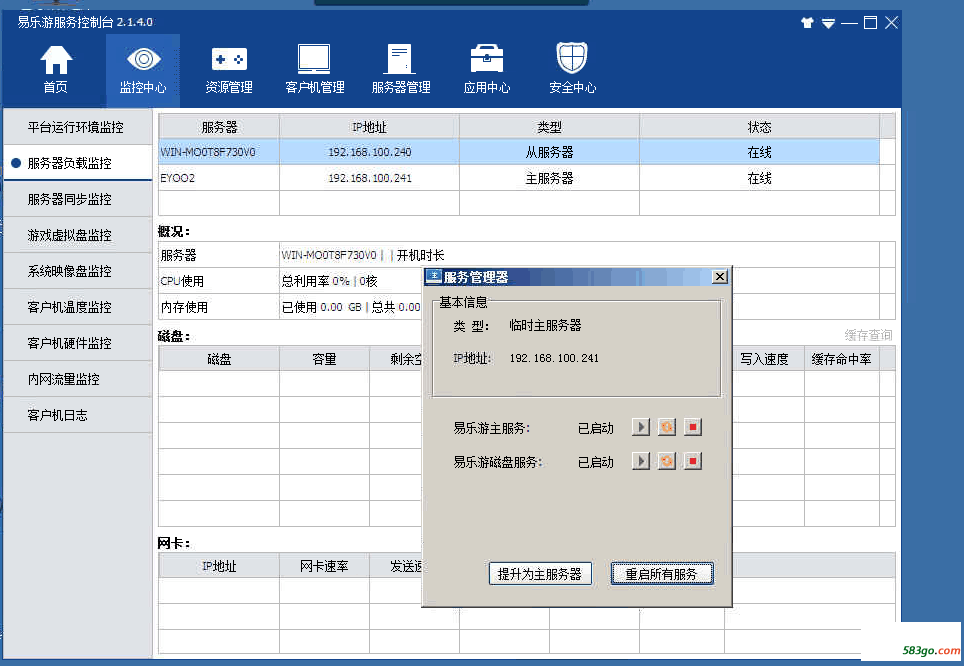The height and width of the screenshot is (666, 966).
Task: Click the skin shirt icon in title bar
Action: 807,23
